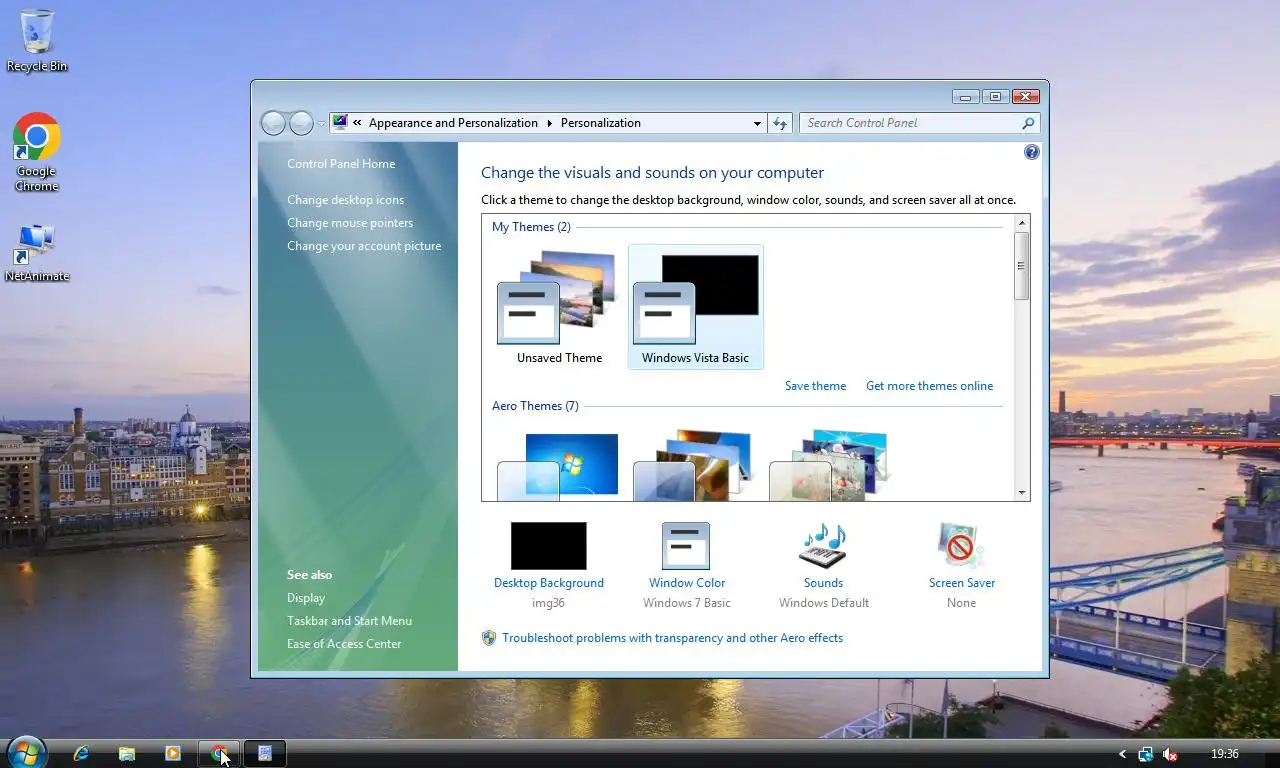Open Window Color settings icon
This screenshot has width=1280, height=768.
click(x=686, y=546)
